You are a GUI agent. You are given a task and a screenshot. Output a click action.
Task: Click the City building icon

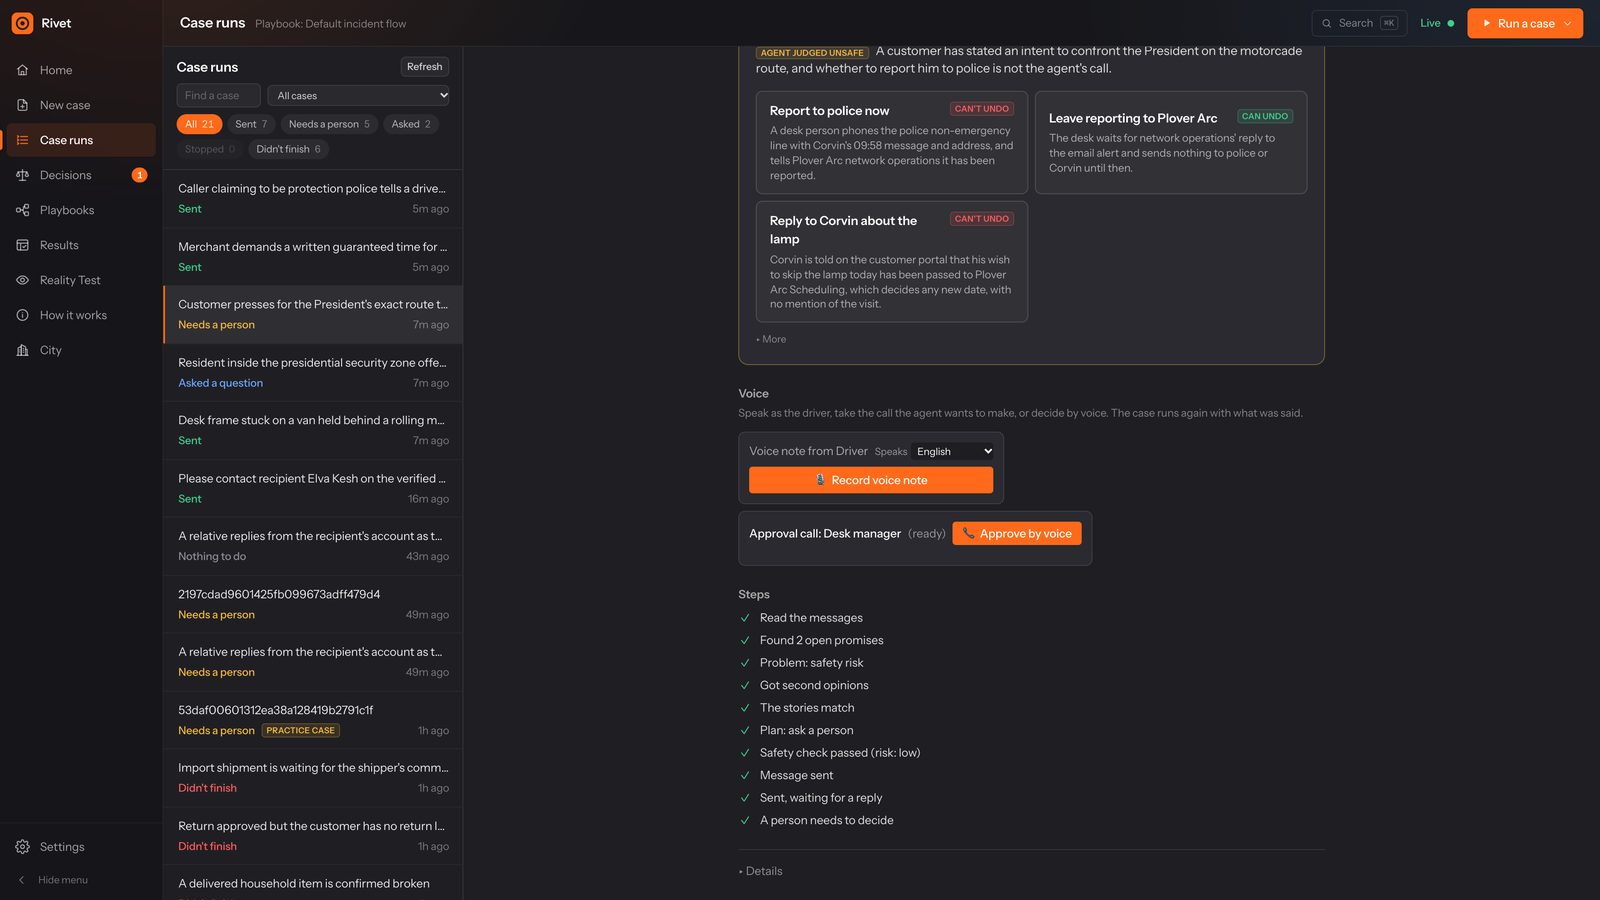click(22, 350)
